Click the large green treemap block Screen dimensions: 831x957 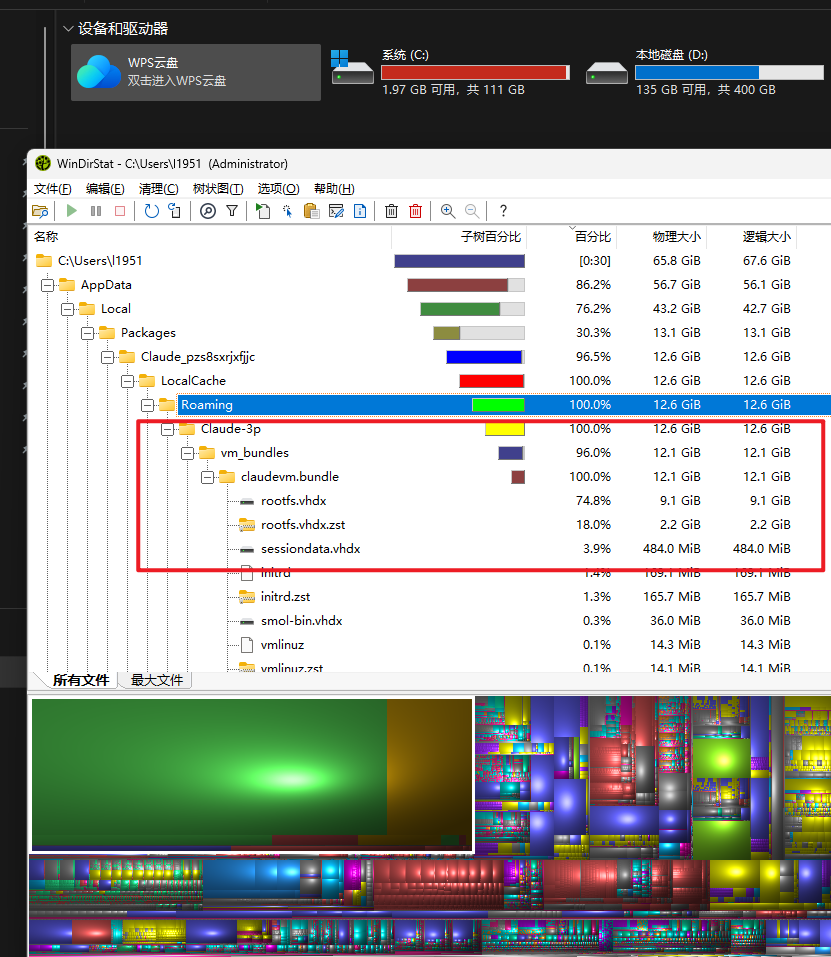(209, 767)
